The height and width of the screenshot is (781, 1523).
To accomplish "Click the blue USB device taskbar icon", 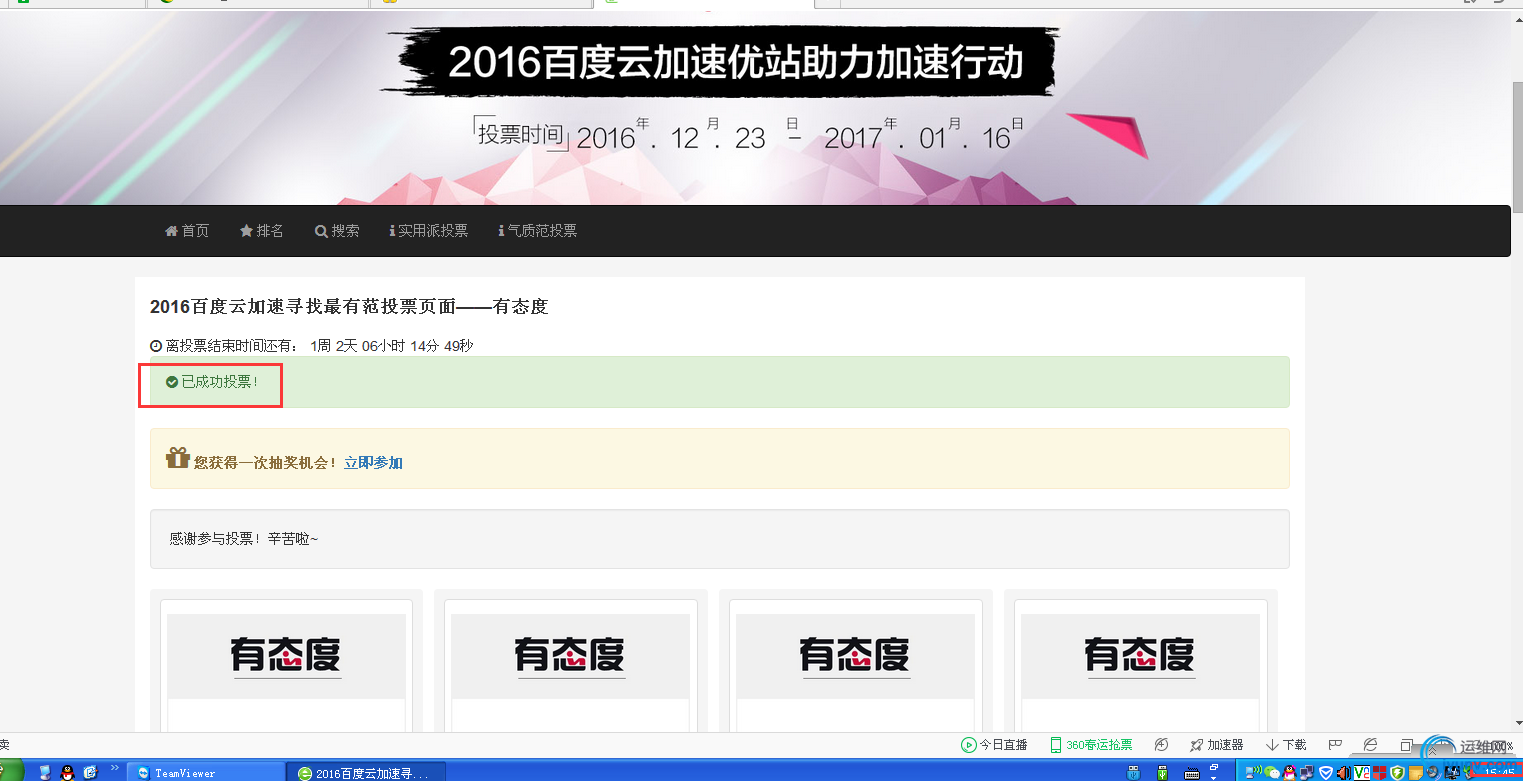I will (x=1133, y=773).
